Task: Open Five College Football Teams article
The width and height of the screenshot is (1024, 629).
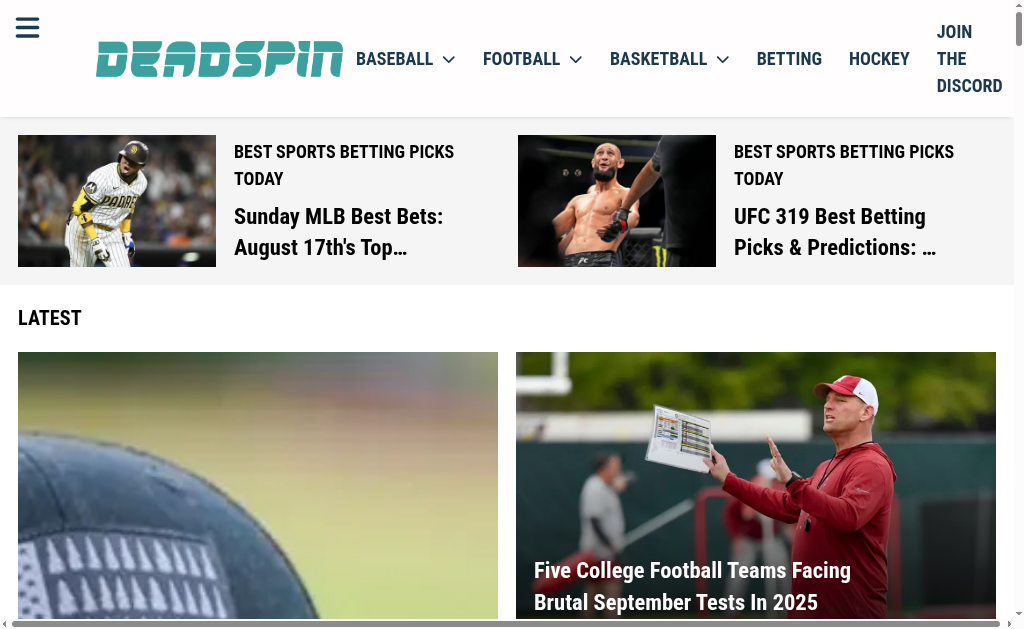Action: tap(692, 586)
